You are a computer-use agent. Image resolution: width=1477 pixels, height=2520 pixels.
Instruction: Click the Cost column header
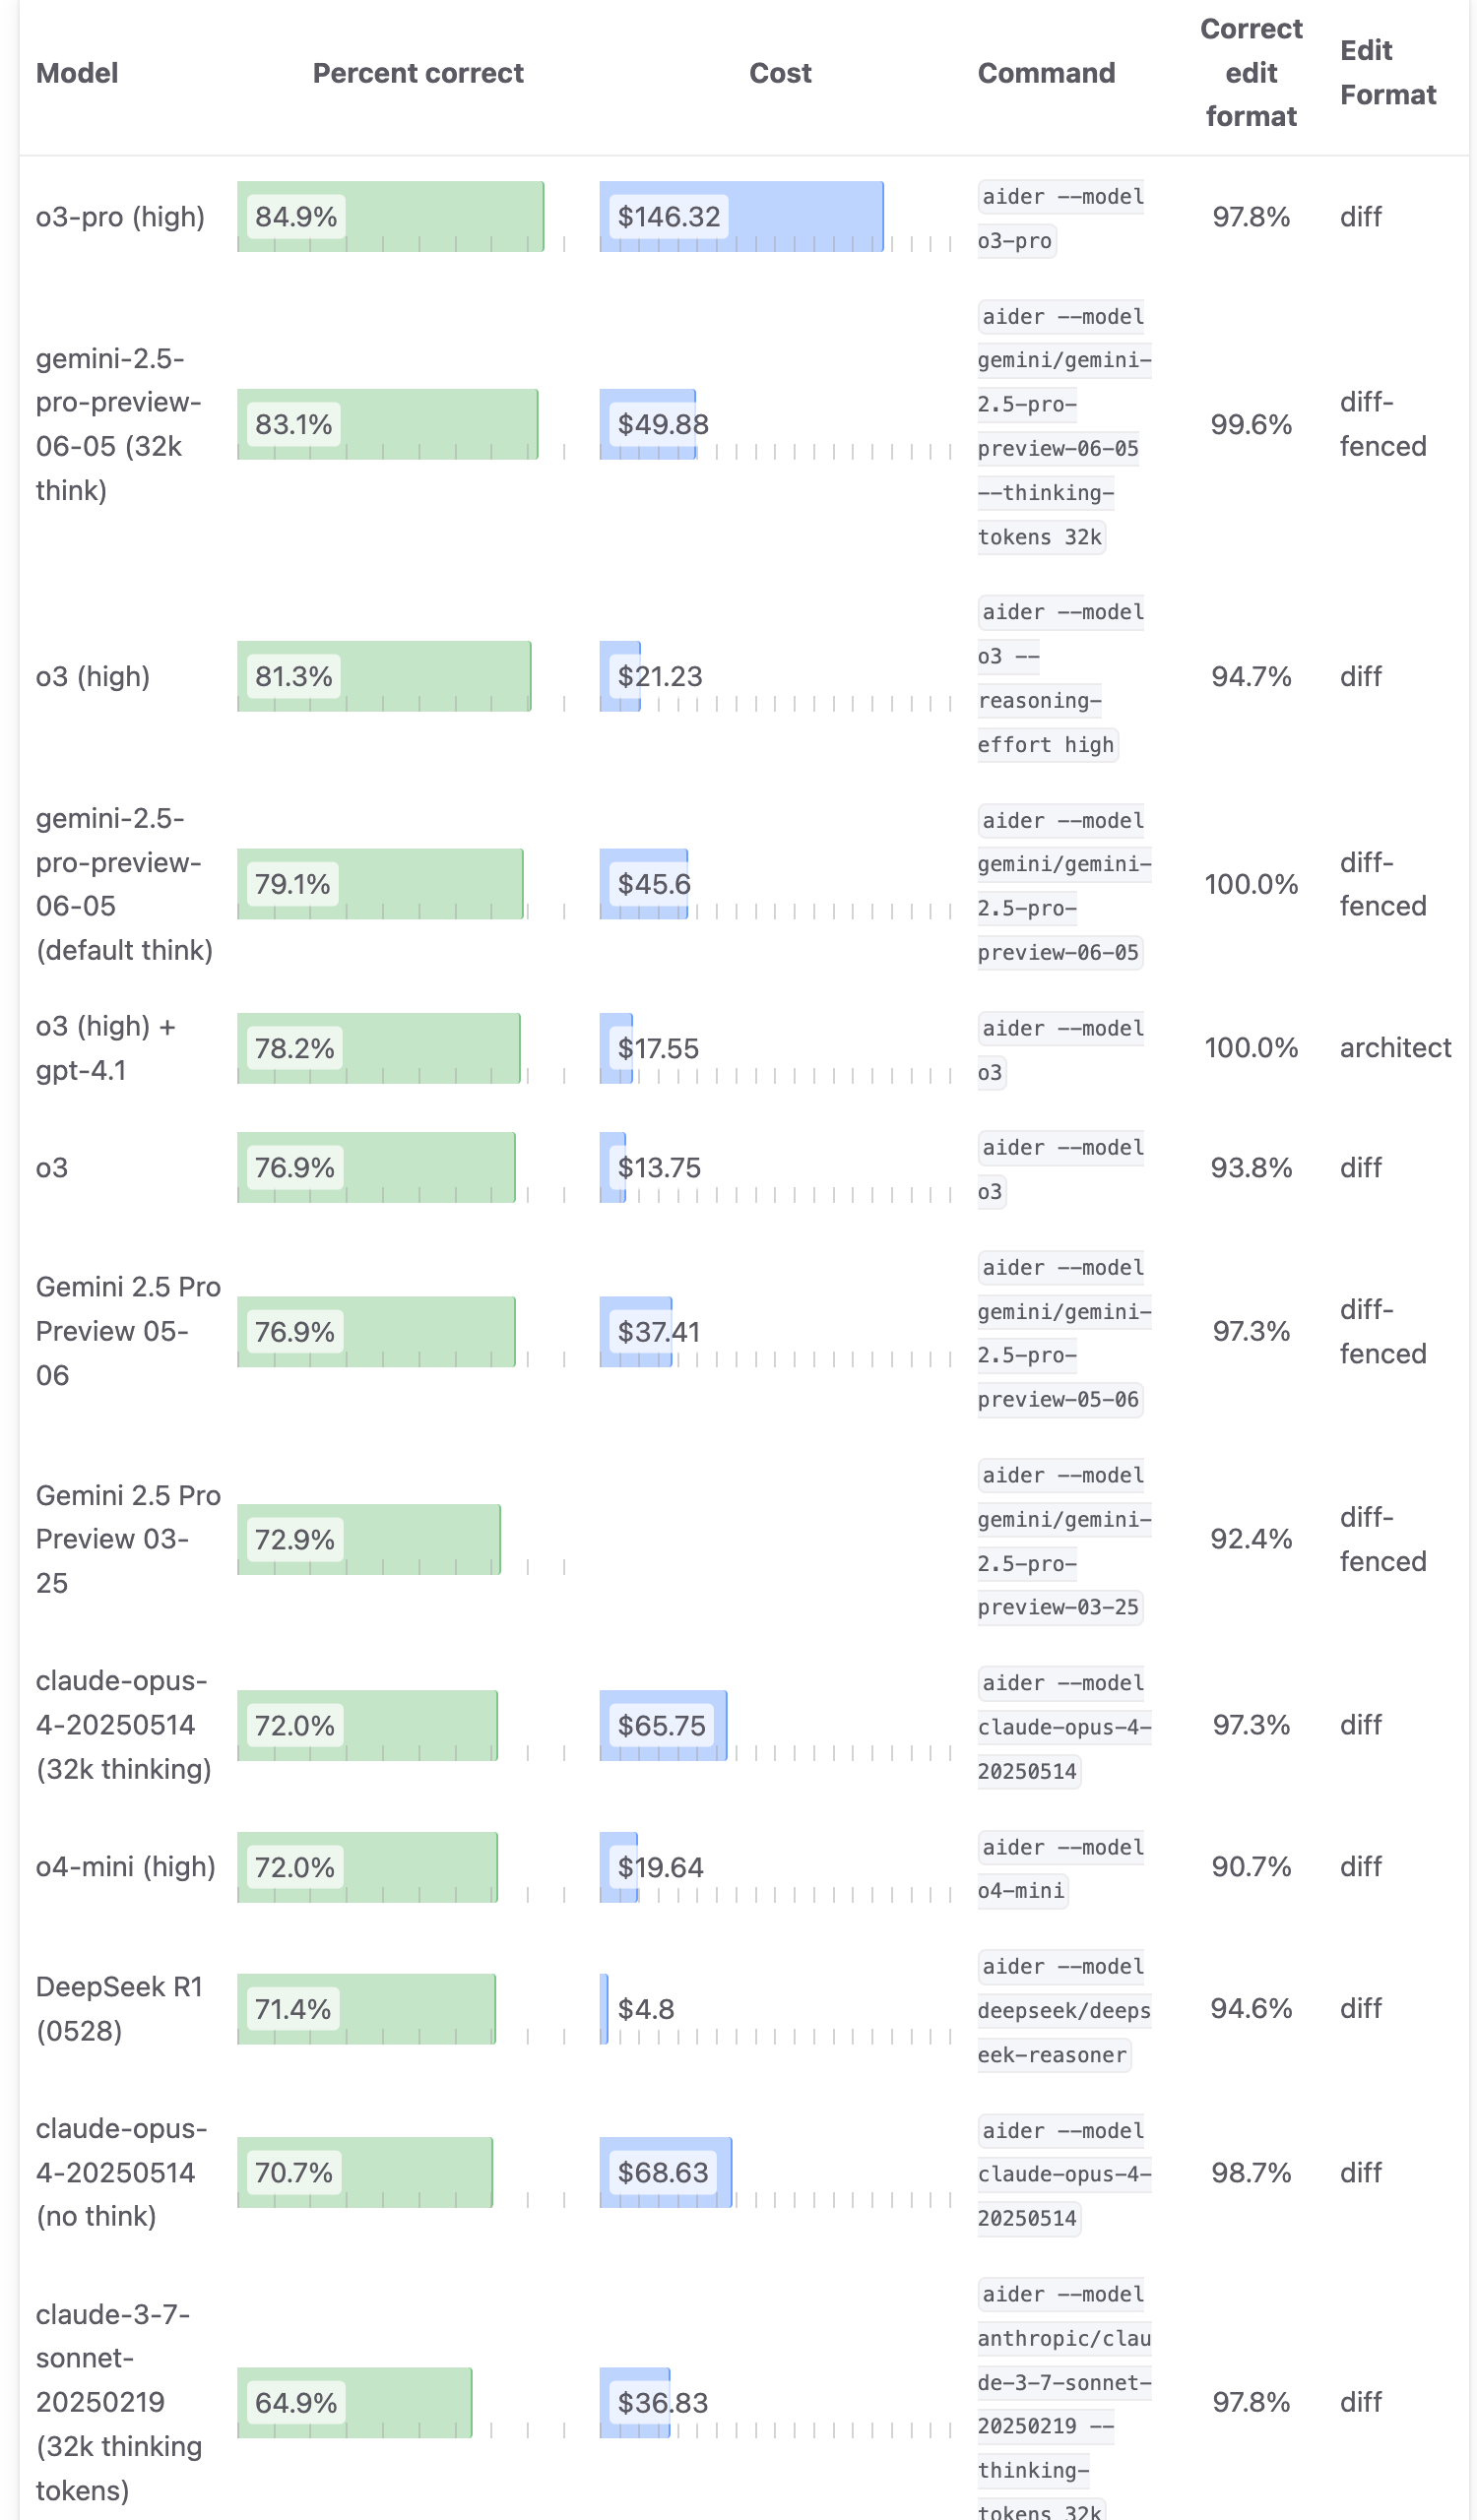(780, 73)
